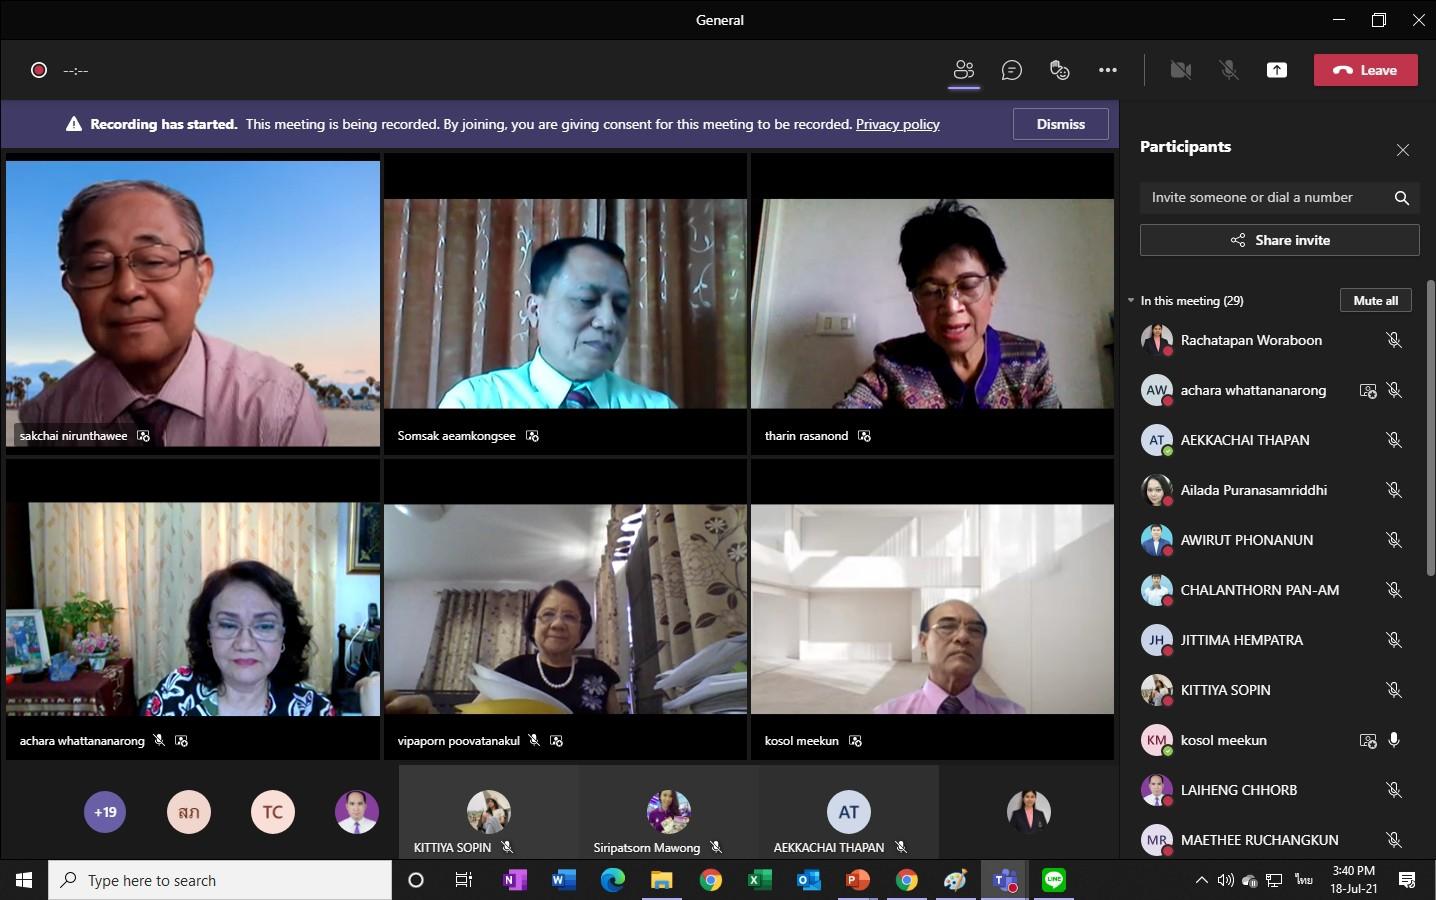
Task: Click spotlight icon next to achara whattananarong in list
Action: click(x=1368, y=391)
